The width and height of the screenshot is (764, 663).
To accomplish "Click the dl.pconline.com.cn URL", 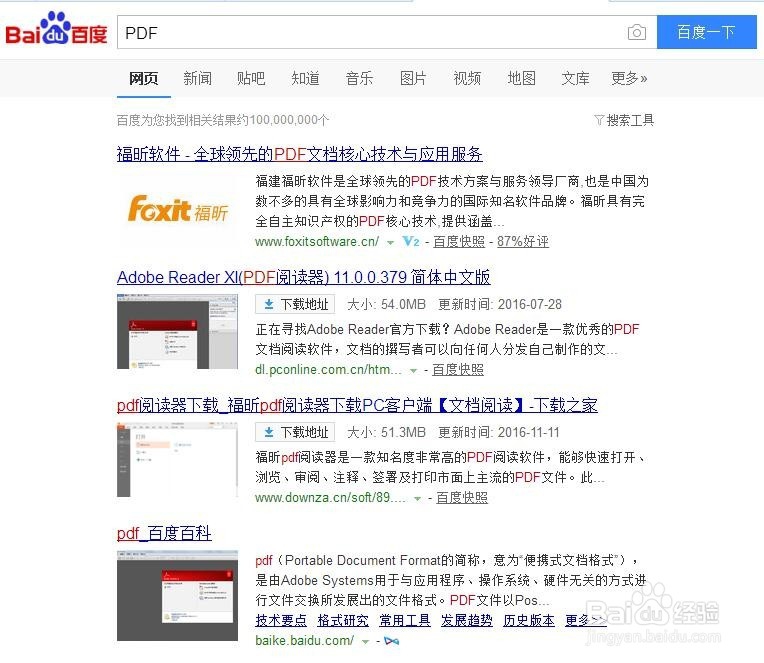I will point(328,370).
